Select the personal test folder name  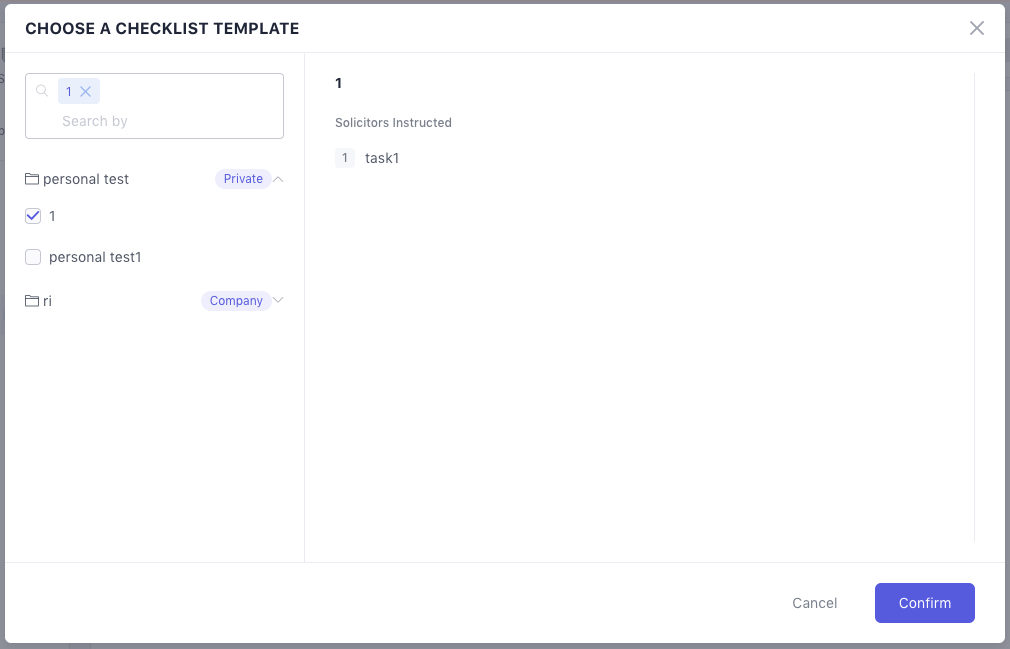86,179
